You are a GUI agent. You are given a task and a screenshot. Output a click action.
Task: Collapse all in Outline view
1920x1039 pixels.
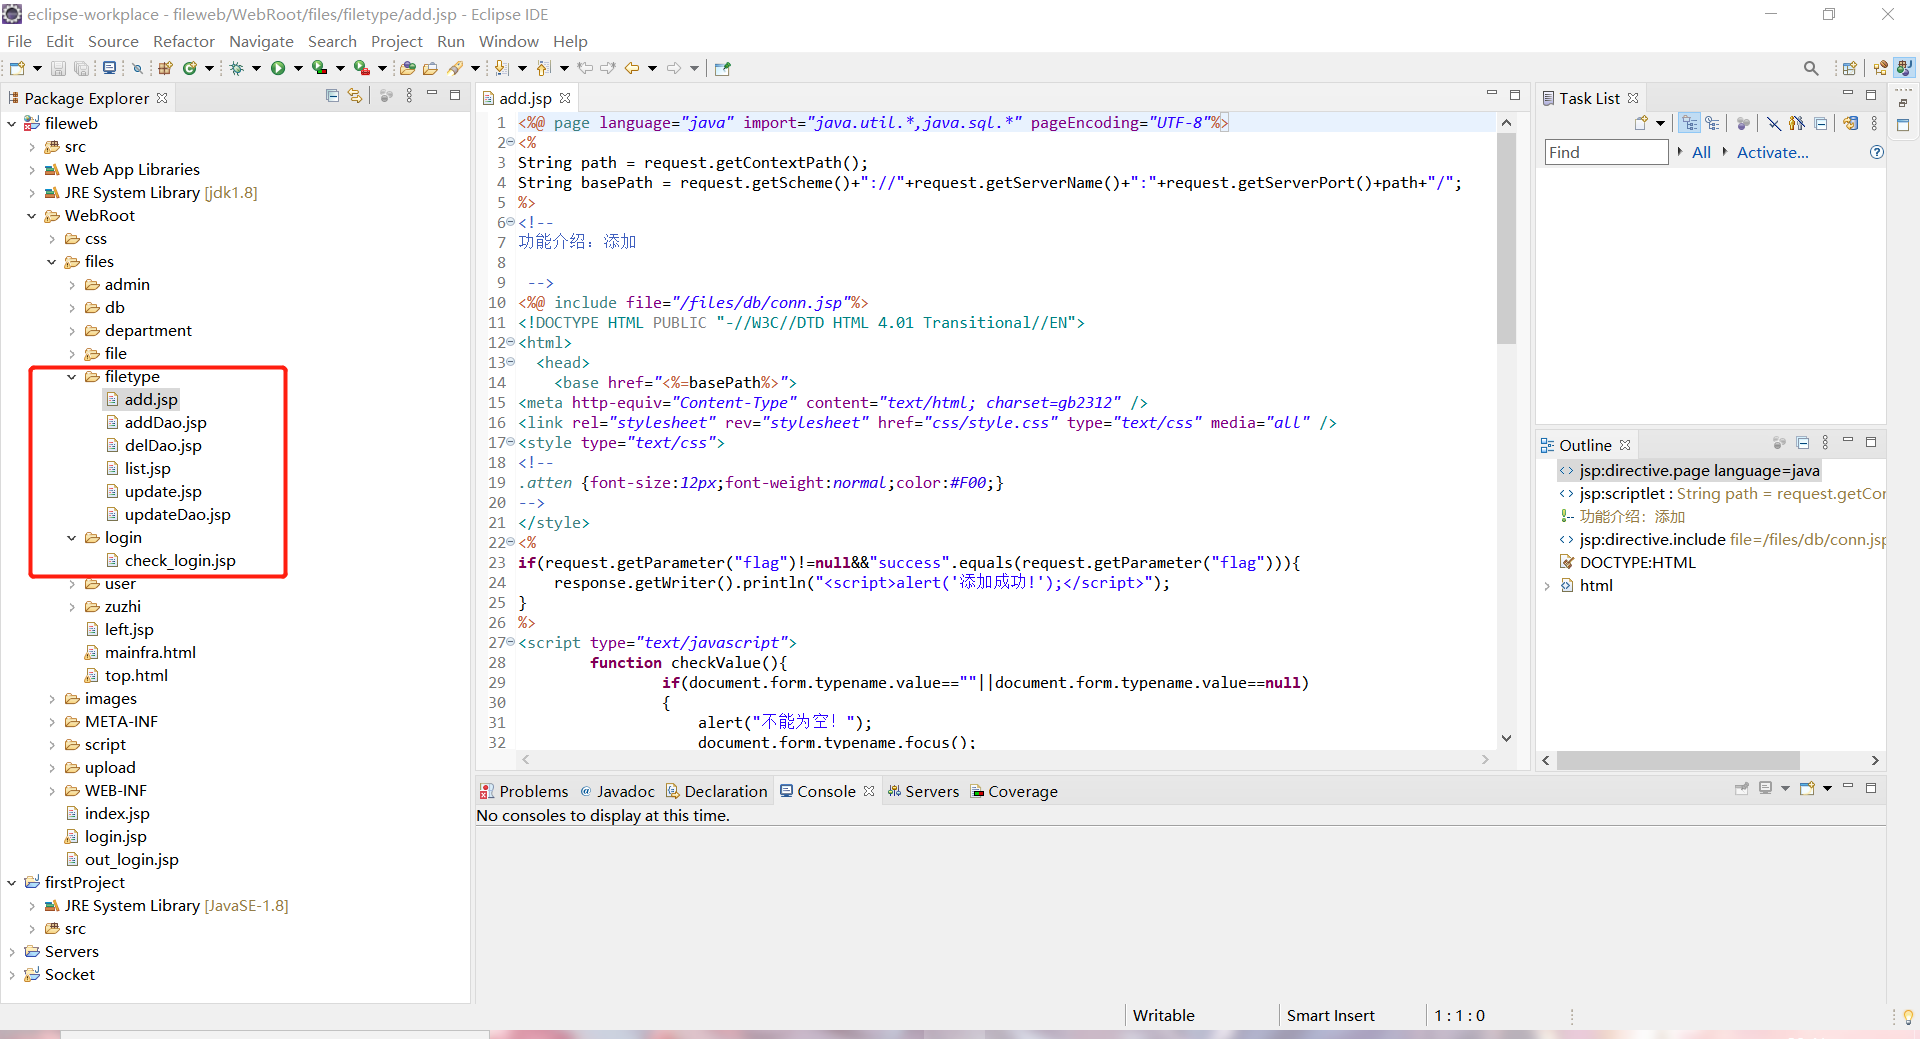point(1803,443)
